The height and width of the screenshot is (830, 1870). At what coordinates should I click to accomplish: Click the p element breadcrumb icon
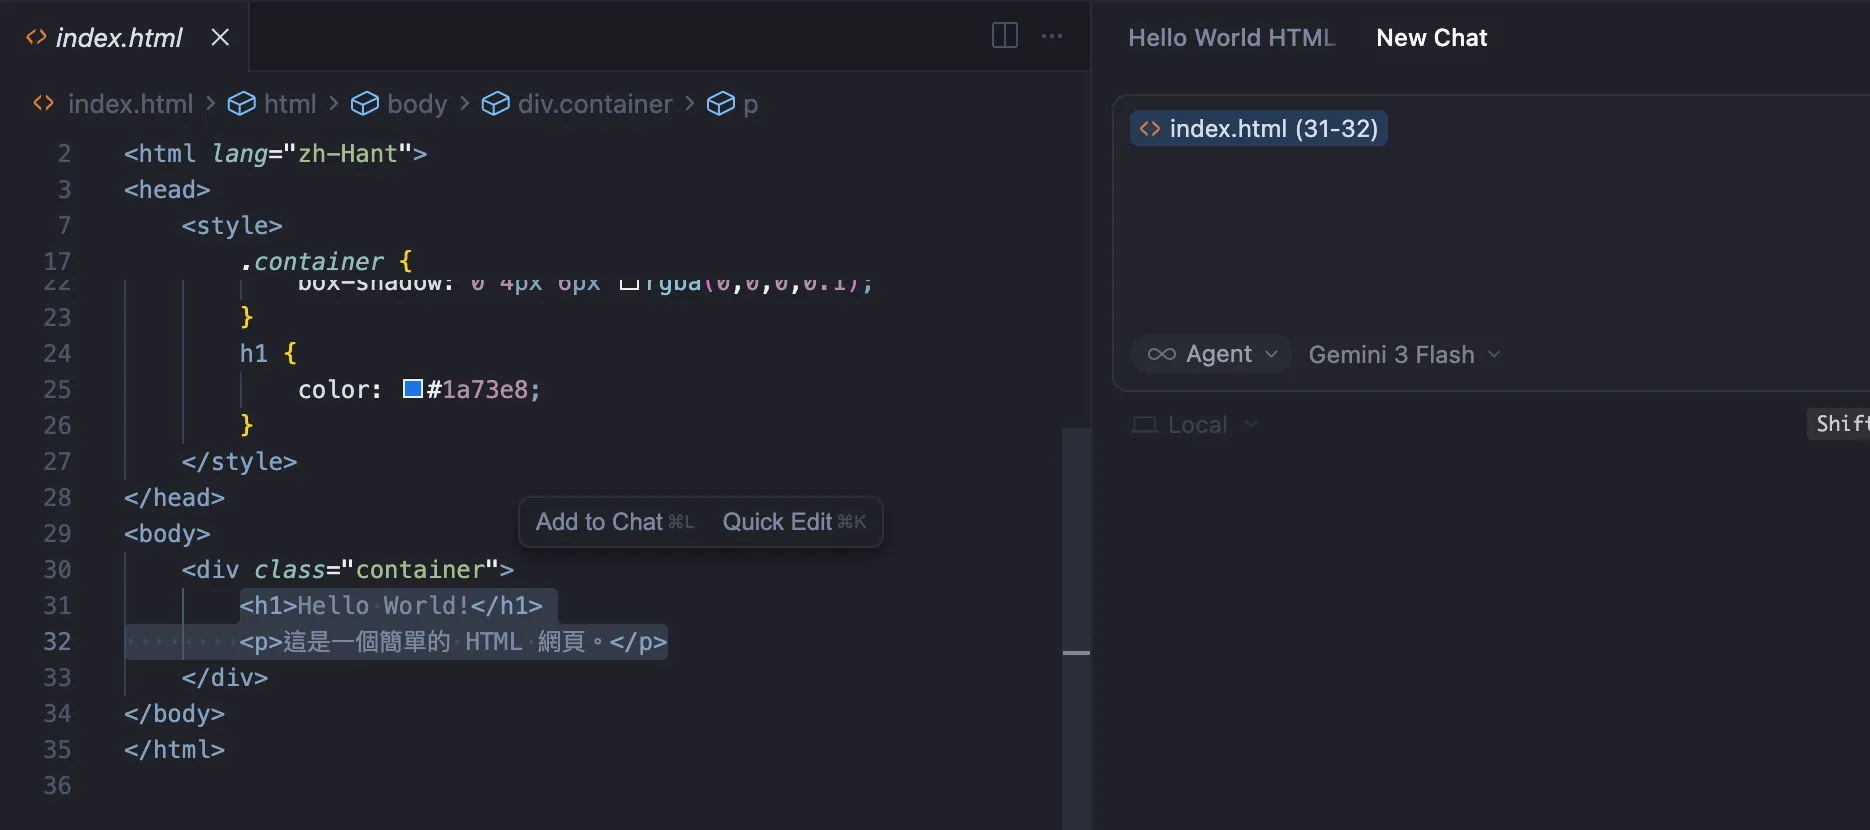[x=720, y=104]
